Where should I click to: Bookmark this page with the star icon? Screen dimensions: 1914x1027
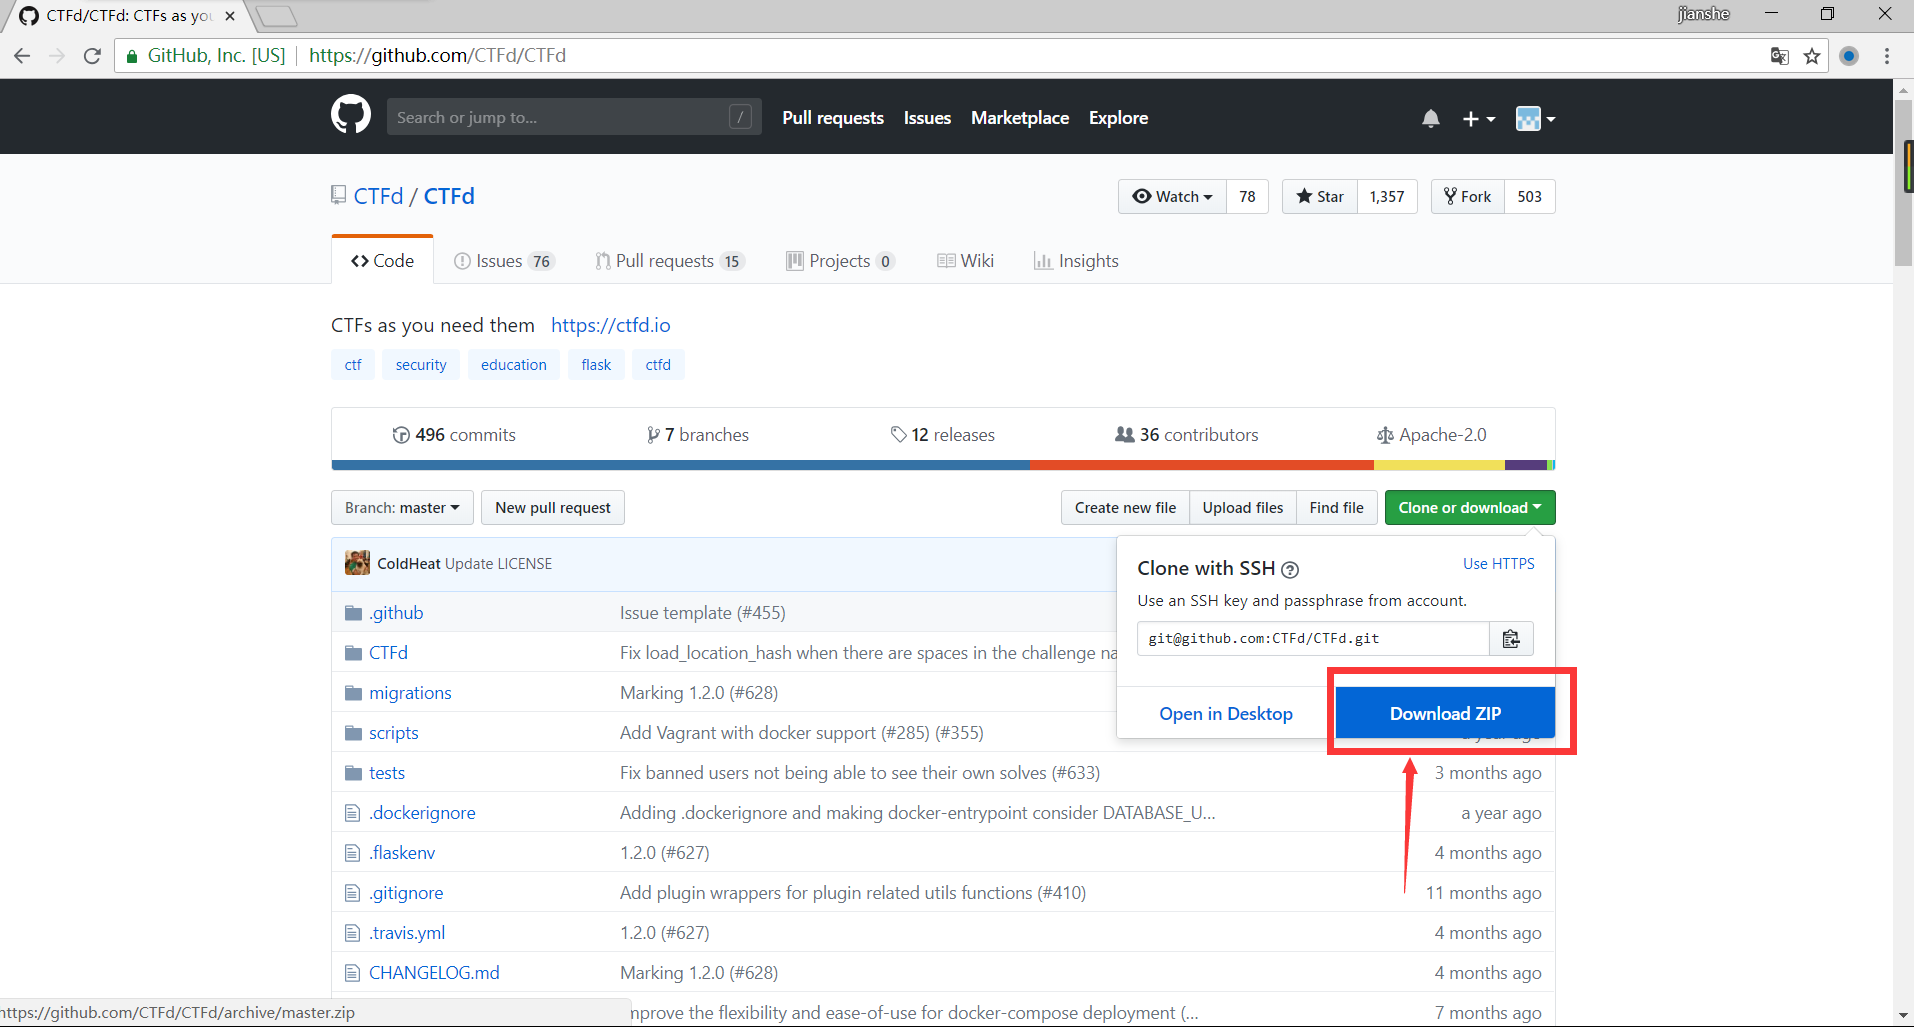(x=1812, y=56)
